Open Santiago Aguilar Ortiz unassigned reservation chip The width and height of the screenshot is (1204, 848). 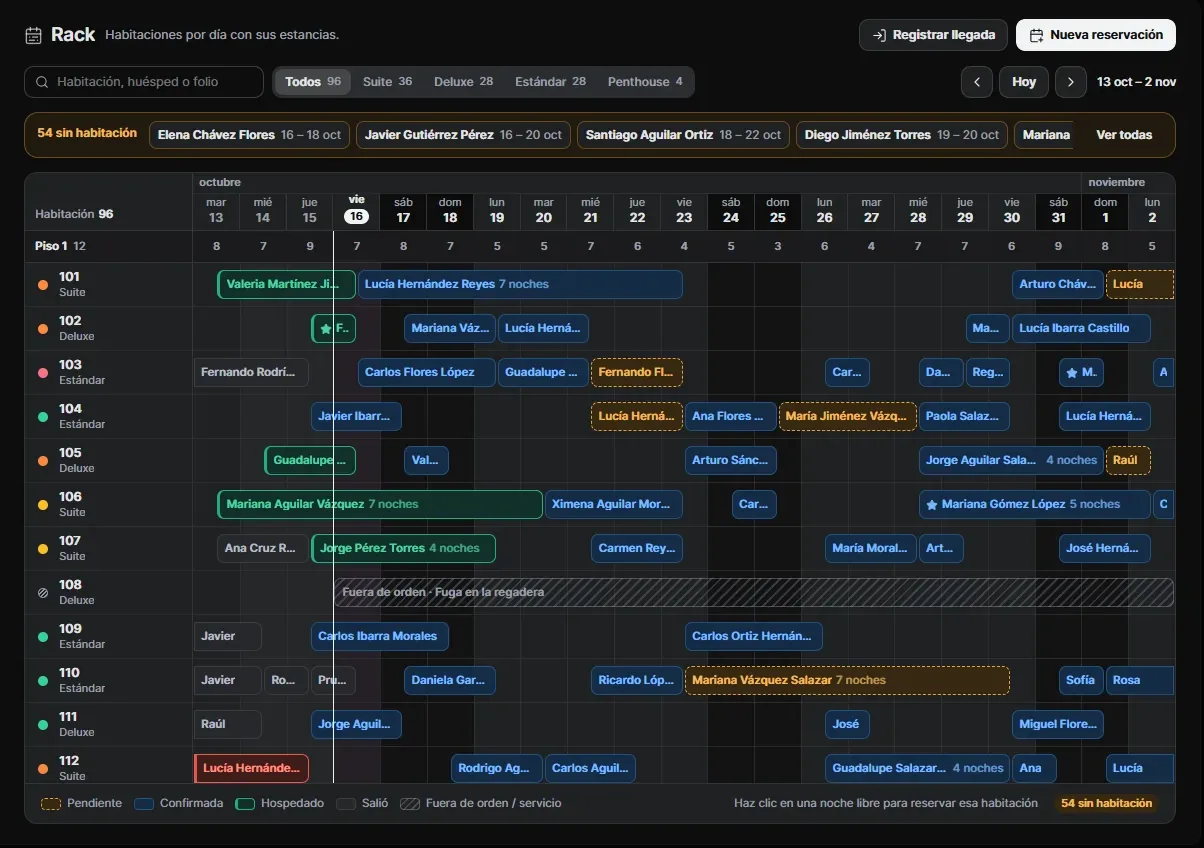point(683,135)
